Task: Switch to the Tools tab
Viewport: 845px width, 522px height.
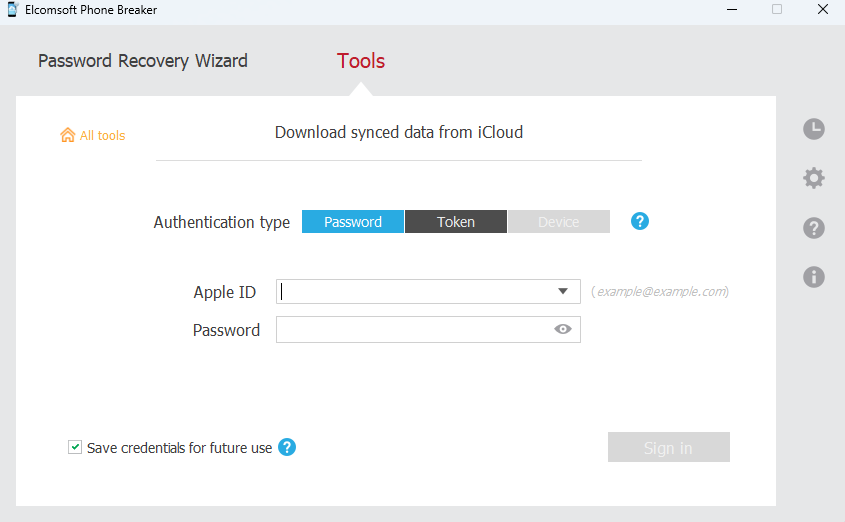Action: click(361, 61)
